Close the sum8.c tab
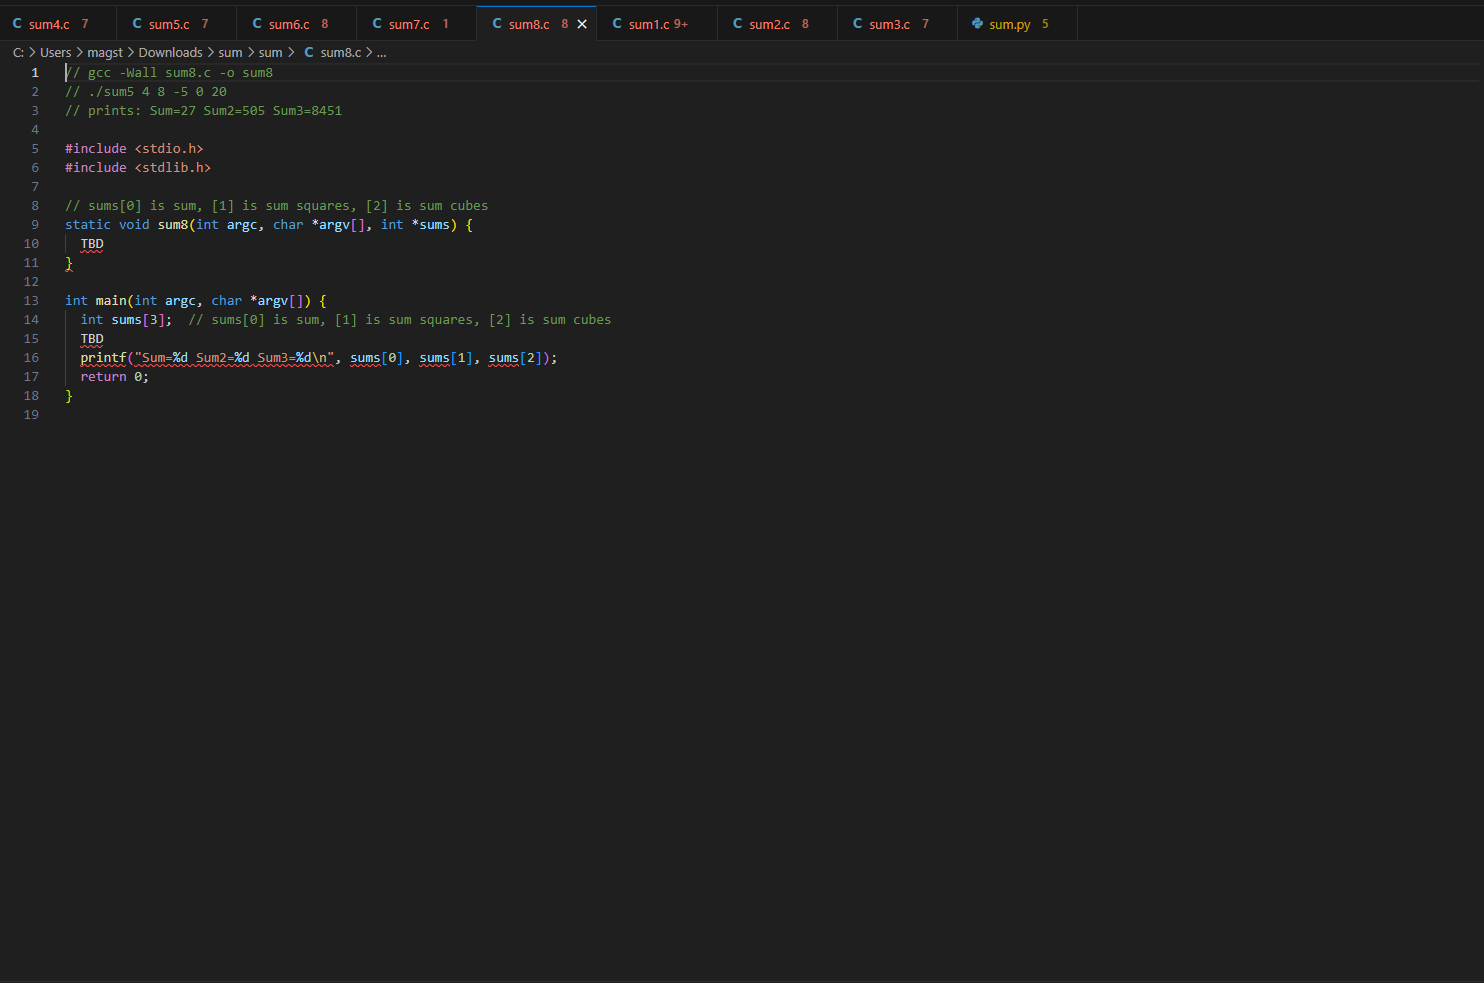 582,24
